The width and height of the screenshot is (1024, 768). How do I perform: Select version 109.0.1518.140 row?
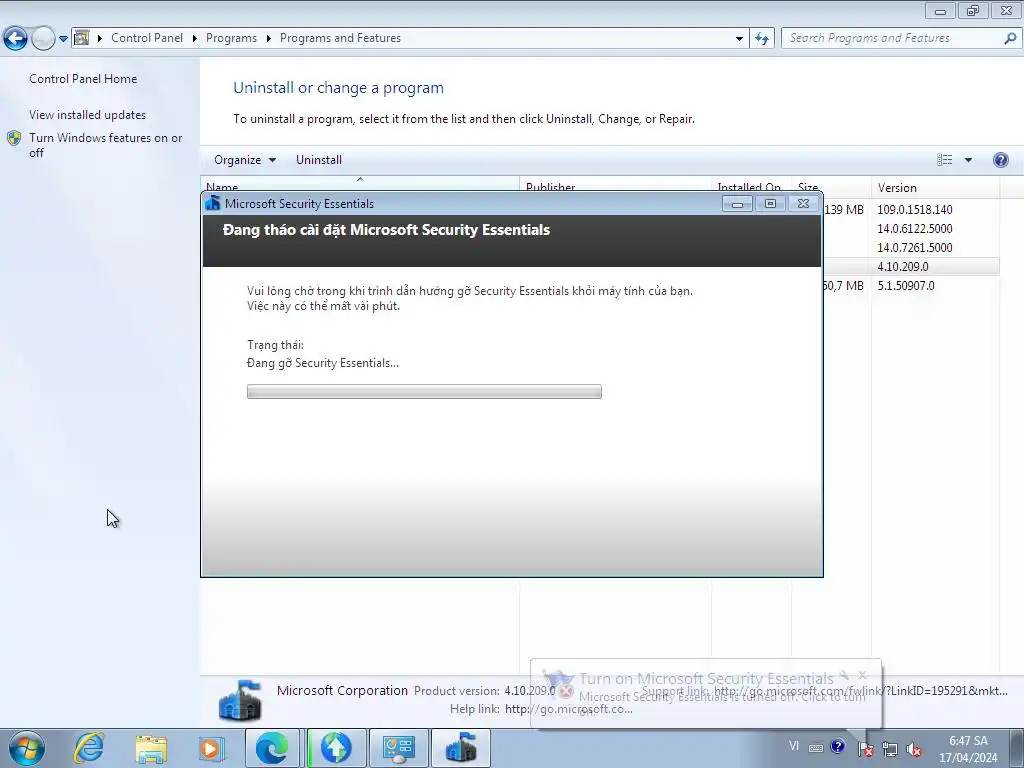point(914,210)
